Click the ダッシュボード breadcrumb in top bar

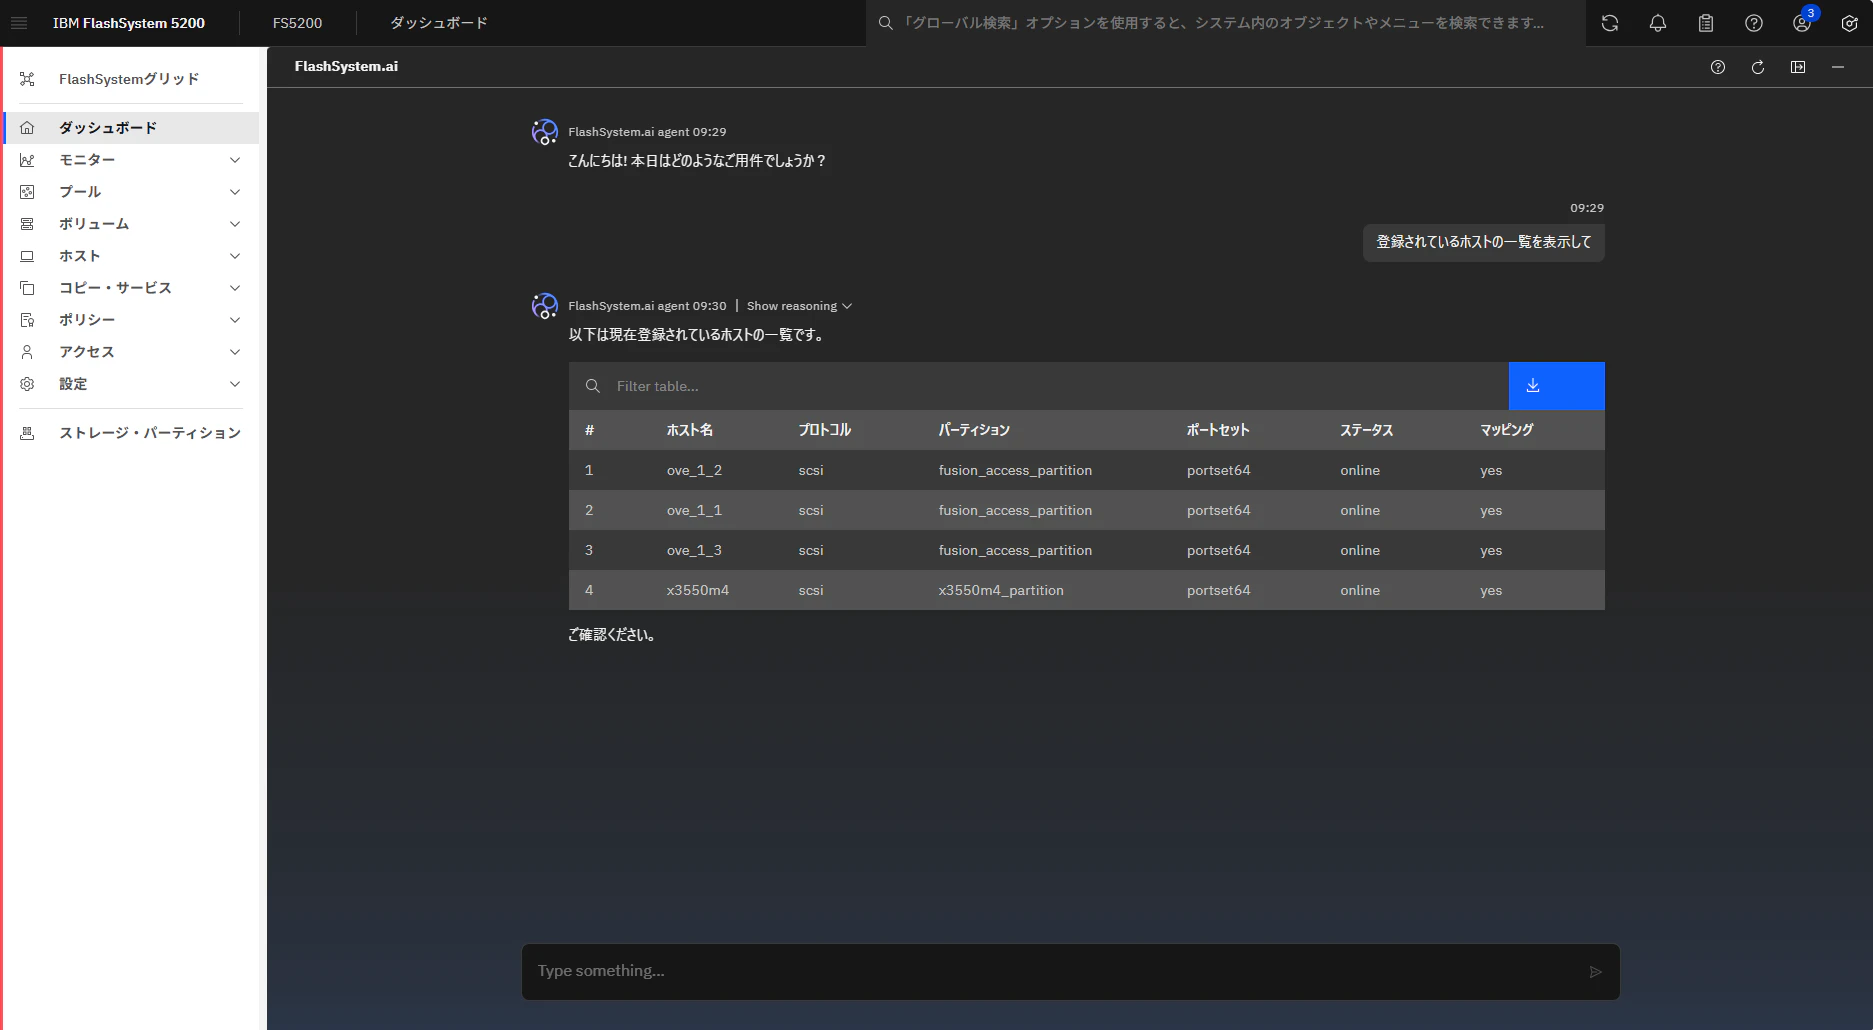pyautogui.click(x=439, y=23)
